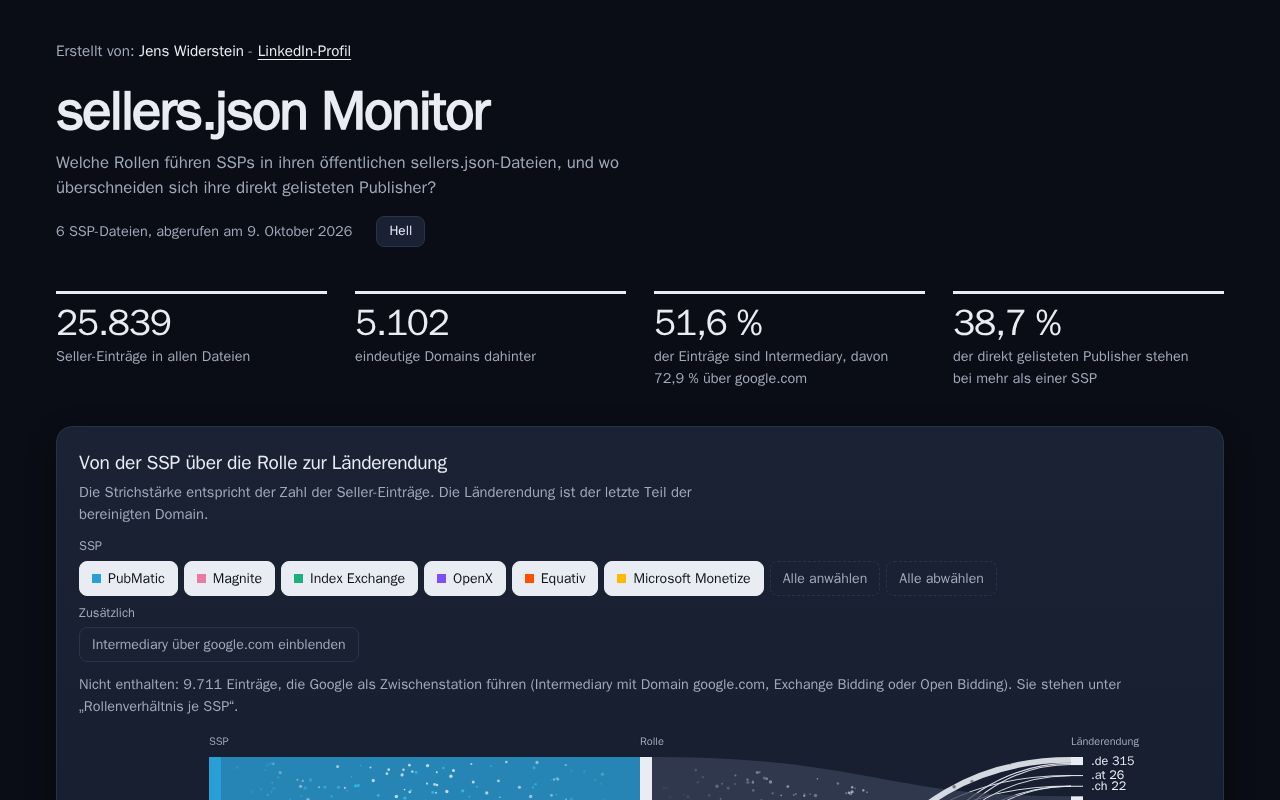Click the Alle anwählen button
Image resolution: width=1280 pixels, height=800 pixels.
pyautogui.click(x=825, y=578)
